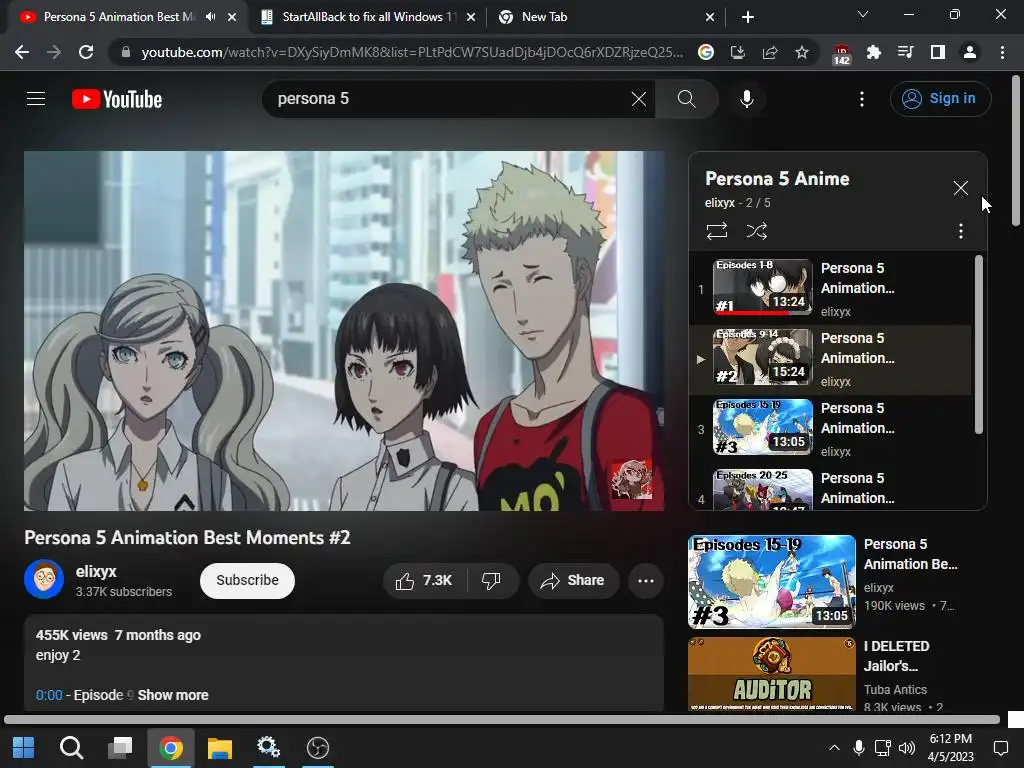Open recommended Episodes 15-19 video thumbnail

point(771,582)
